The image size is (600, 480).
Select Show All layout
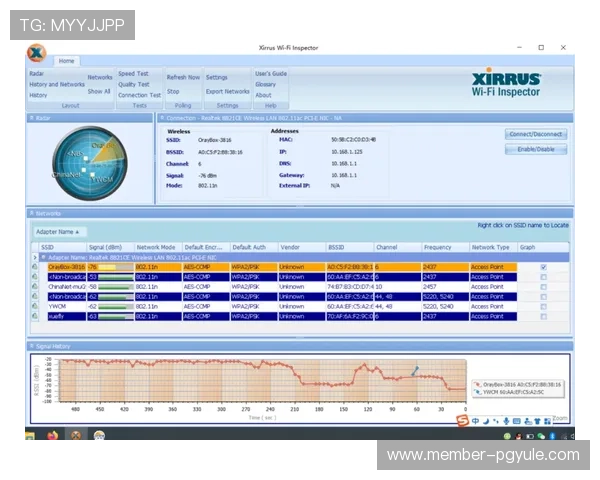[x=99, y=91]
